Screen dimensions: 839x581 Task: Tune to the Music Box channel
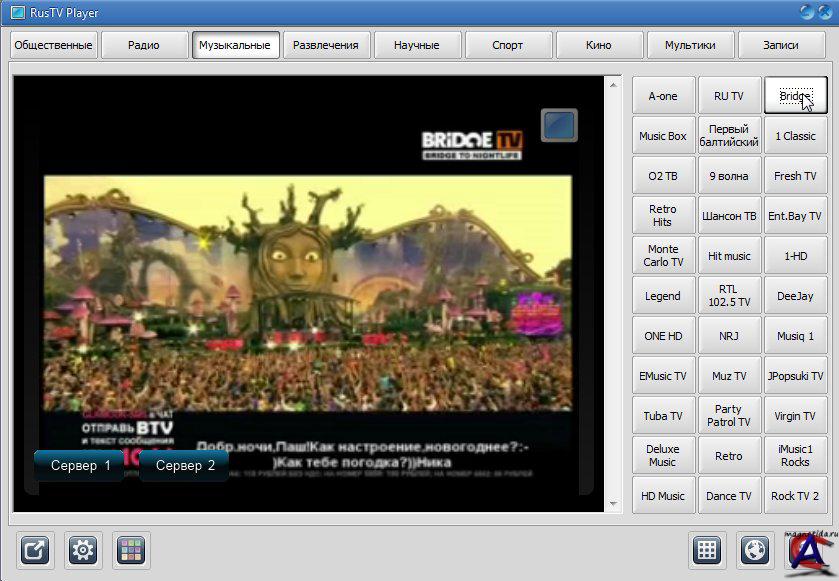663,136
